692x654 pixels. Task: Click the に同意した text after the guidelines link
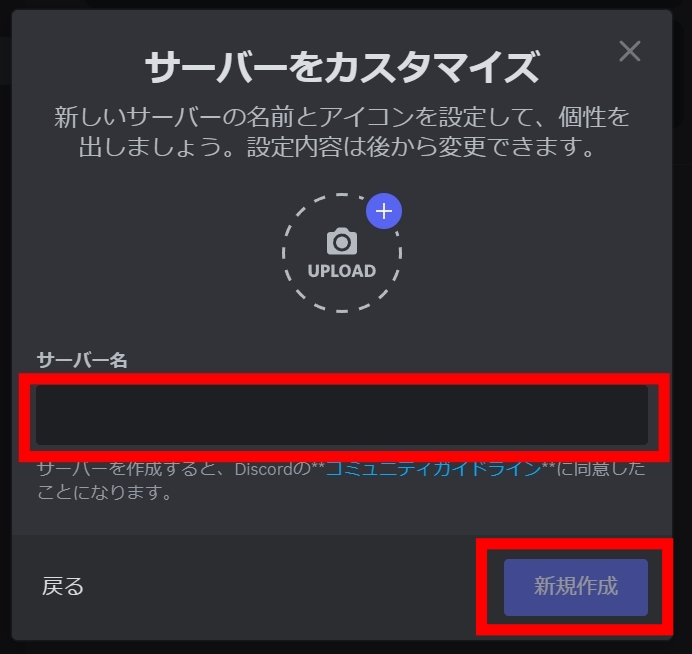(601, 469)
